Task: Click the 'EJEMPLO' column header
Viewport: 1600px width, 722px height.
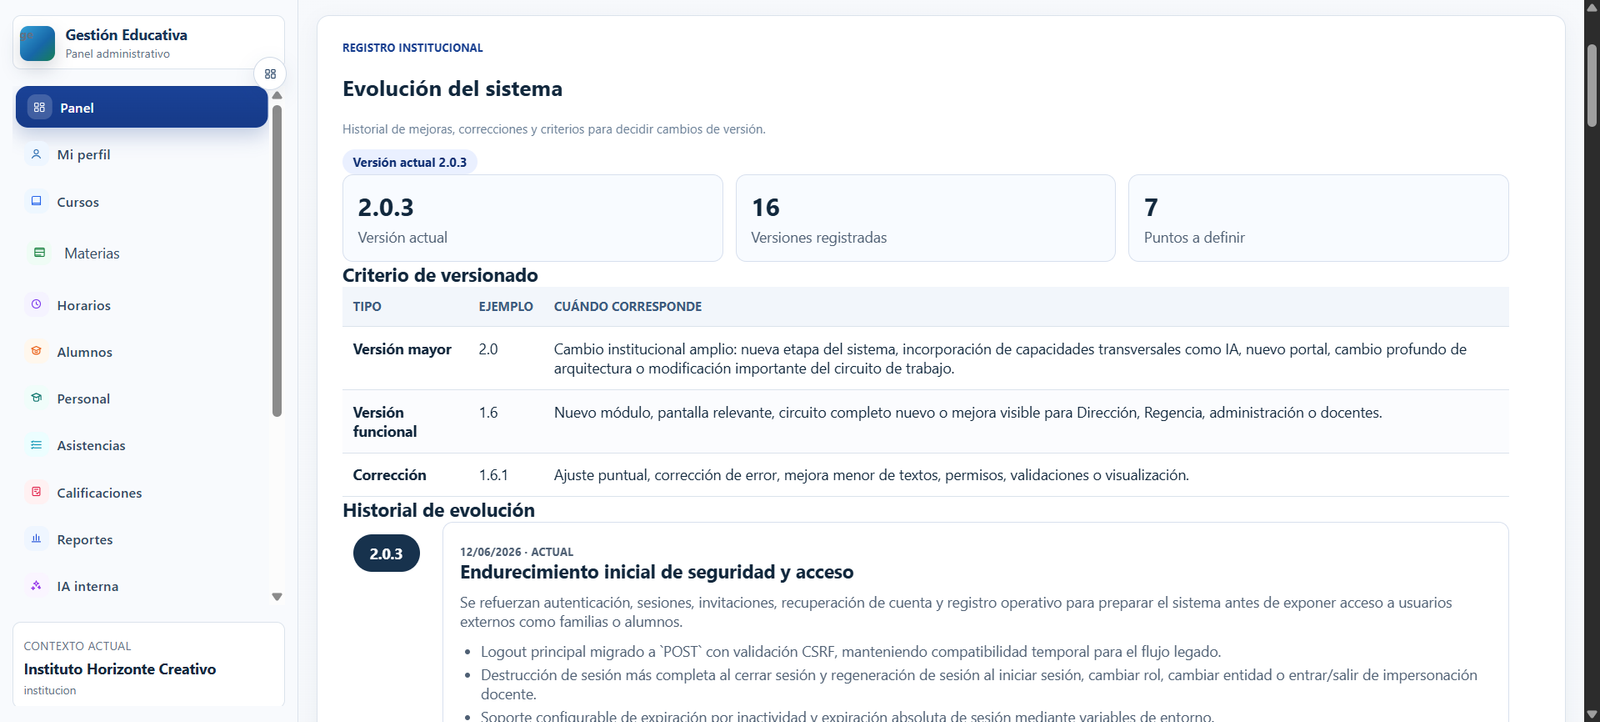Action: point(506,307)
